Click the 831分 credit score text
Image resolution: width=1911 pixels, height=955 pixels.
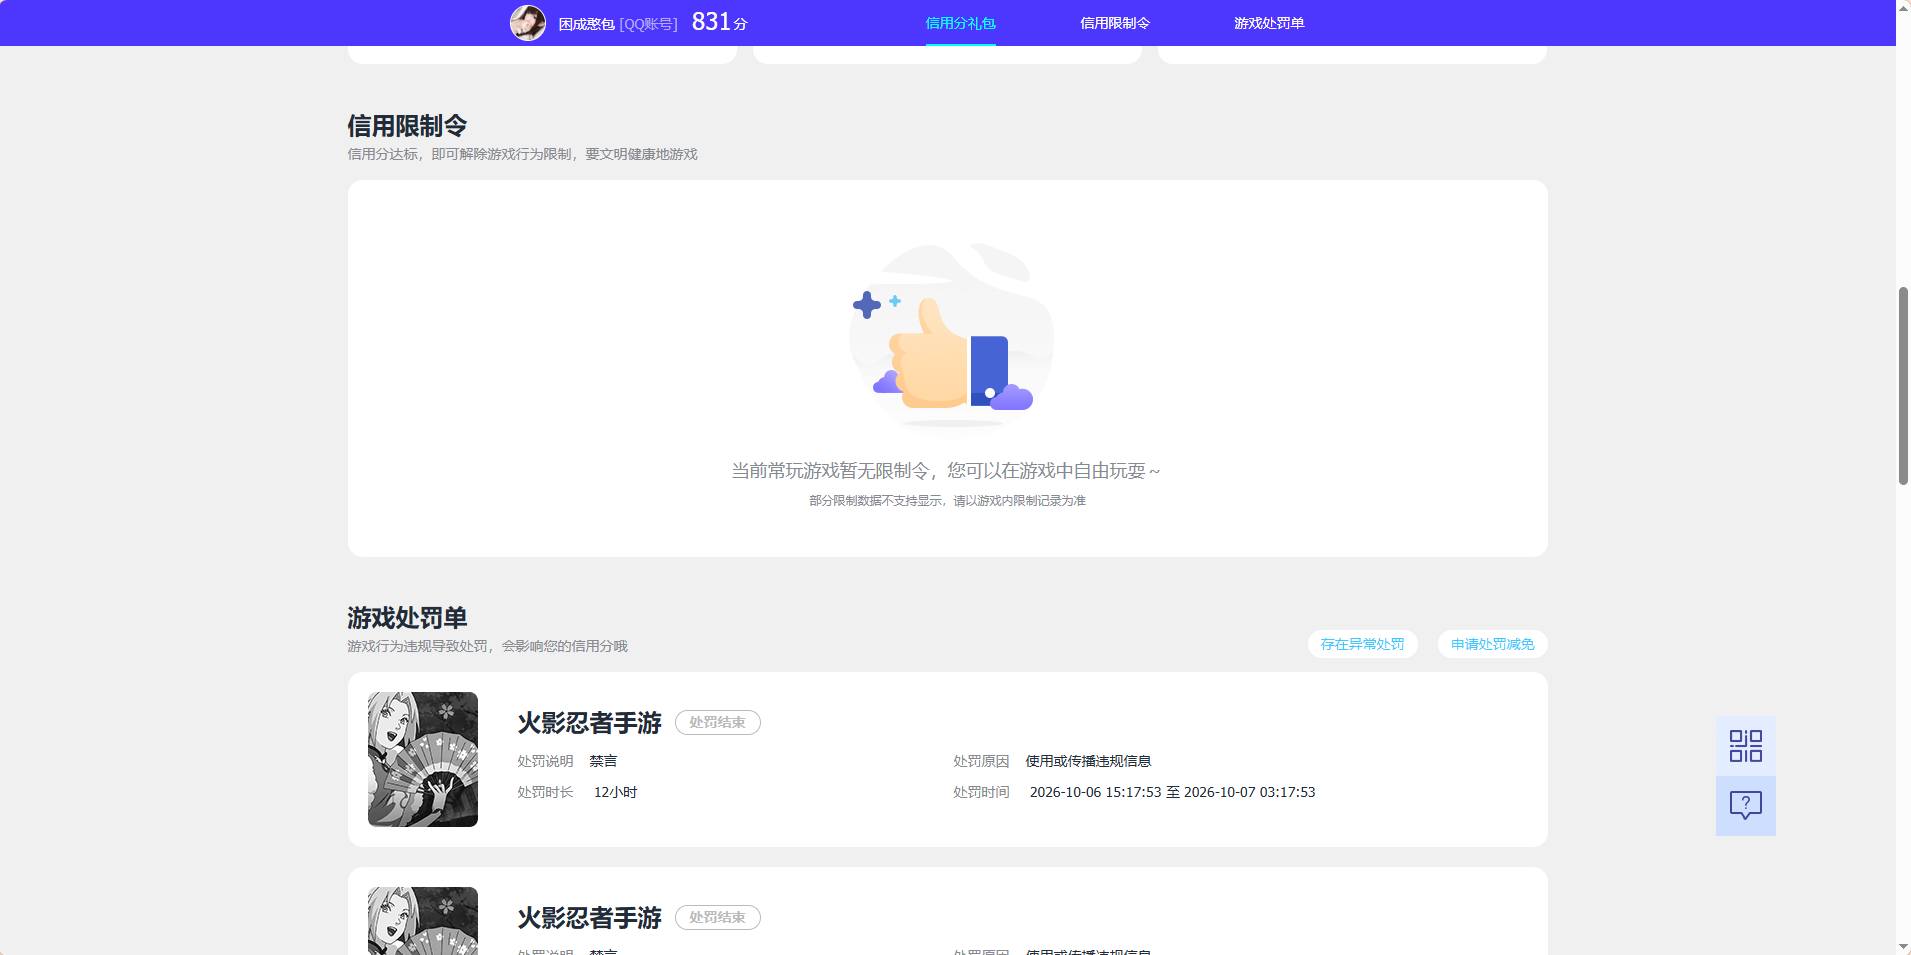(719, 22)
